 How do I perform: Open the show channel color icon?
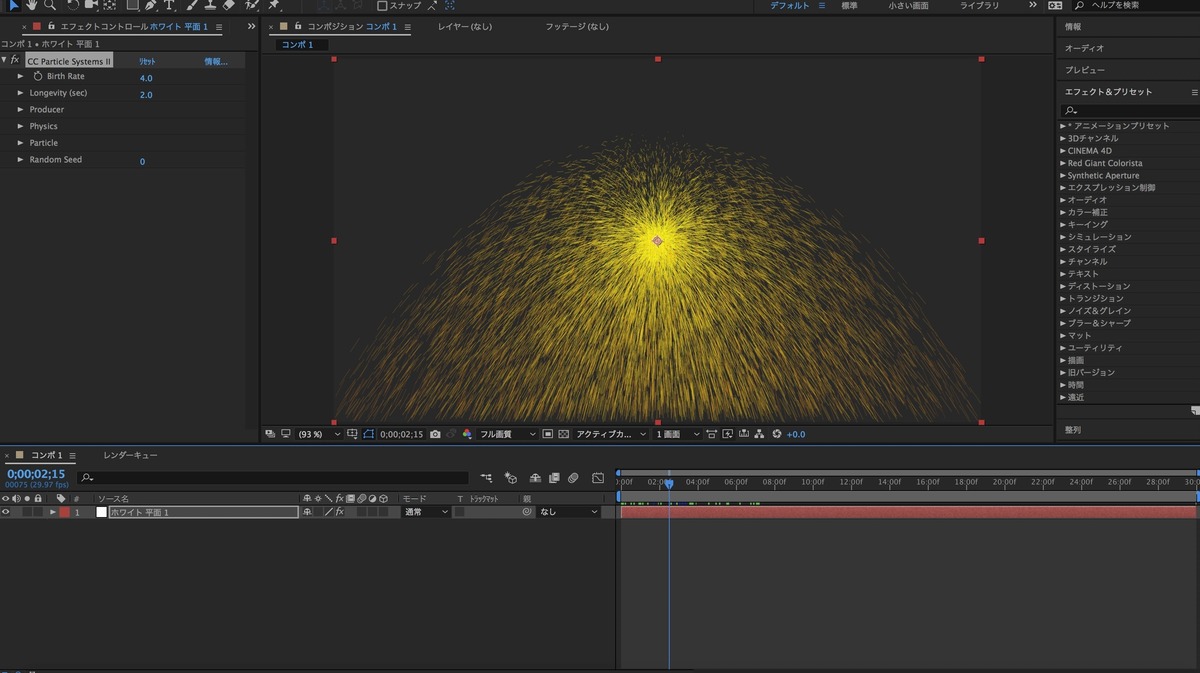click(x=467, y=434)
